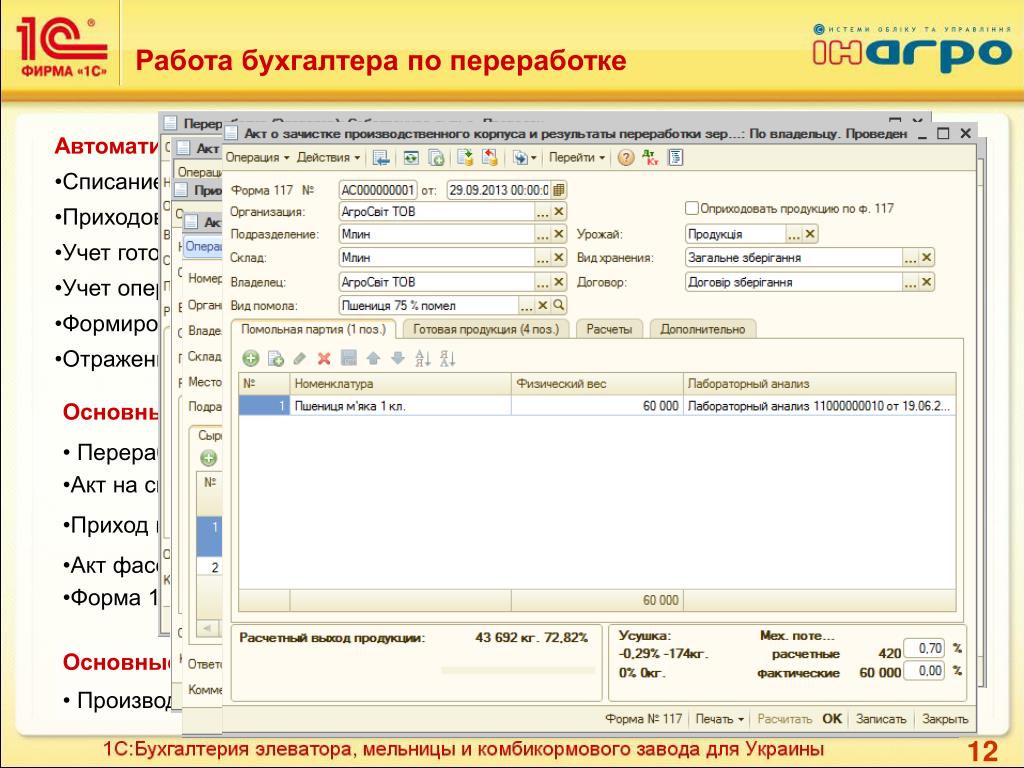
Task: Click the unpost document icon with red arrow
Action: [489, 157]
